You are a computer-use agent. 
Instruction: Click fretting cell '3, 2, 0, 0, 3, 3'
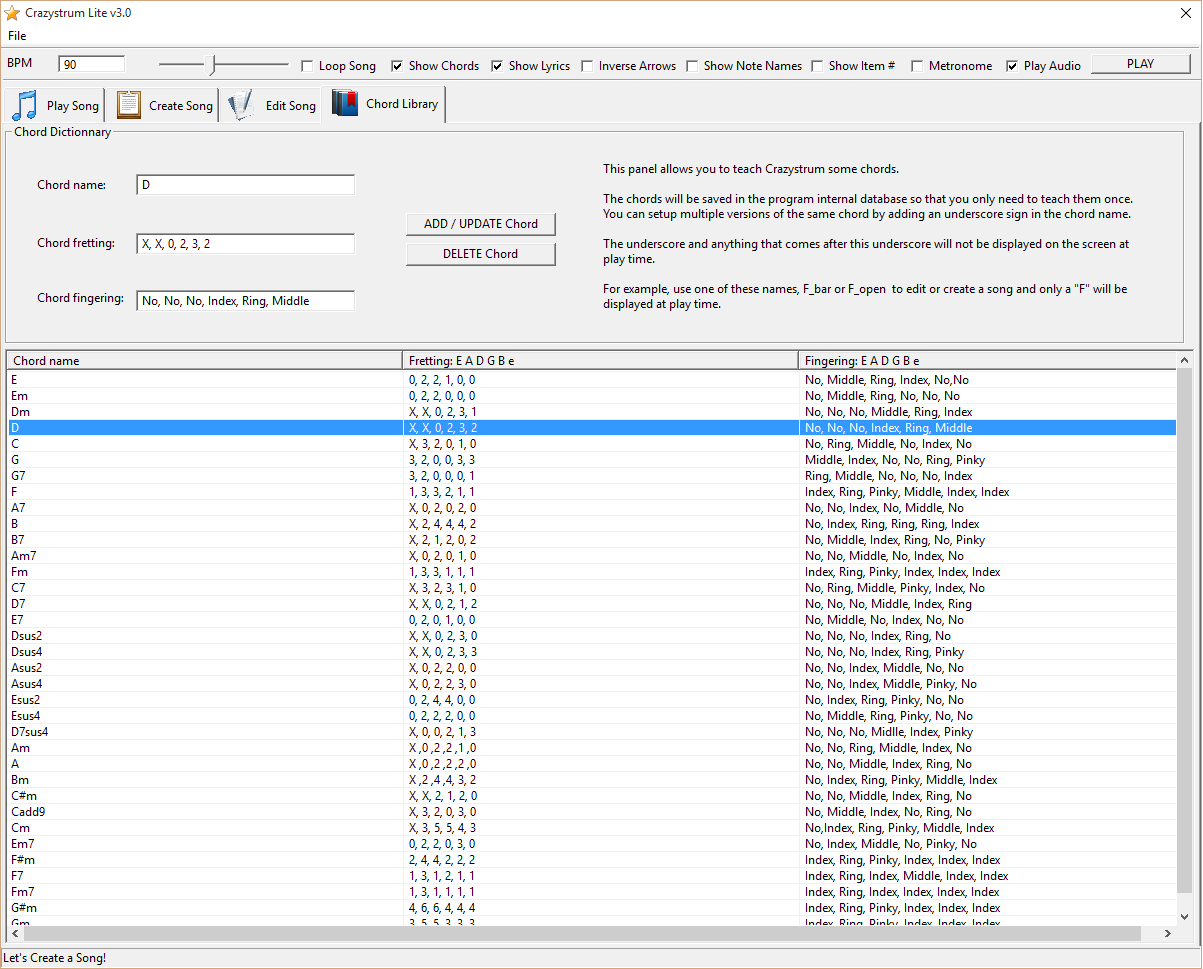coord(442,460)
